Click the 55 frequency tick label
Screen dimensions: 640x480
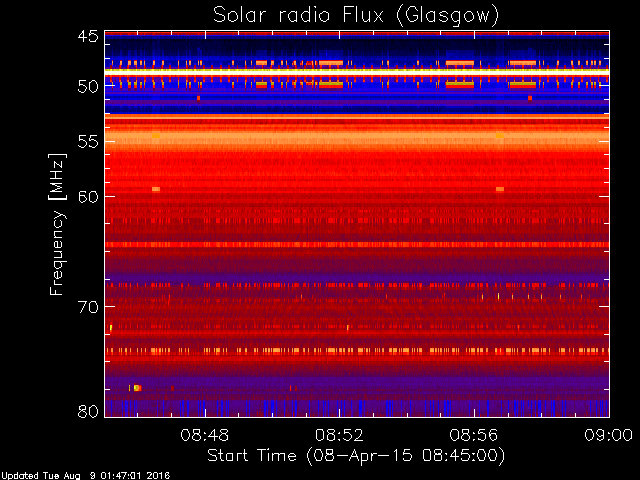(x=88, y=142)
